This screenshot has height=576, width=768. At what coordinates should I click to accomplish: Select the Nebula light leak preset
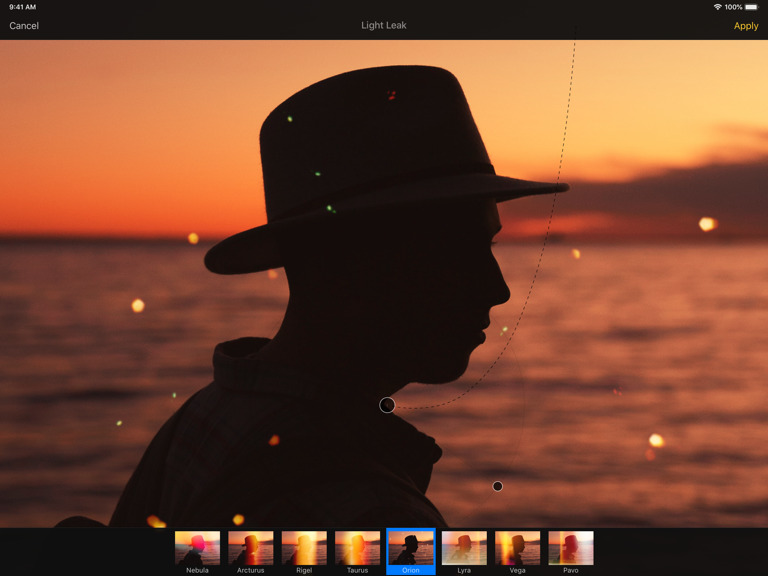click(197, 548)
